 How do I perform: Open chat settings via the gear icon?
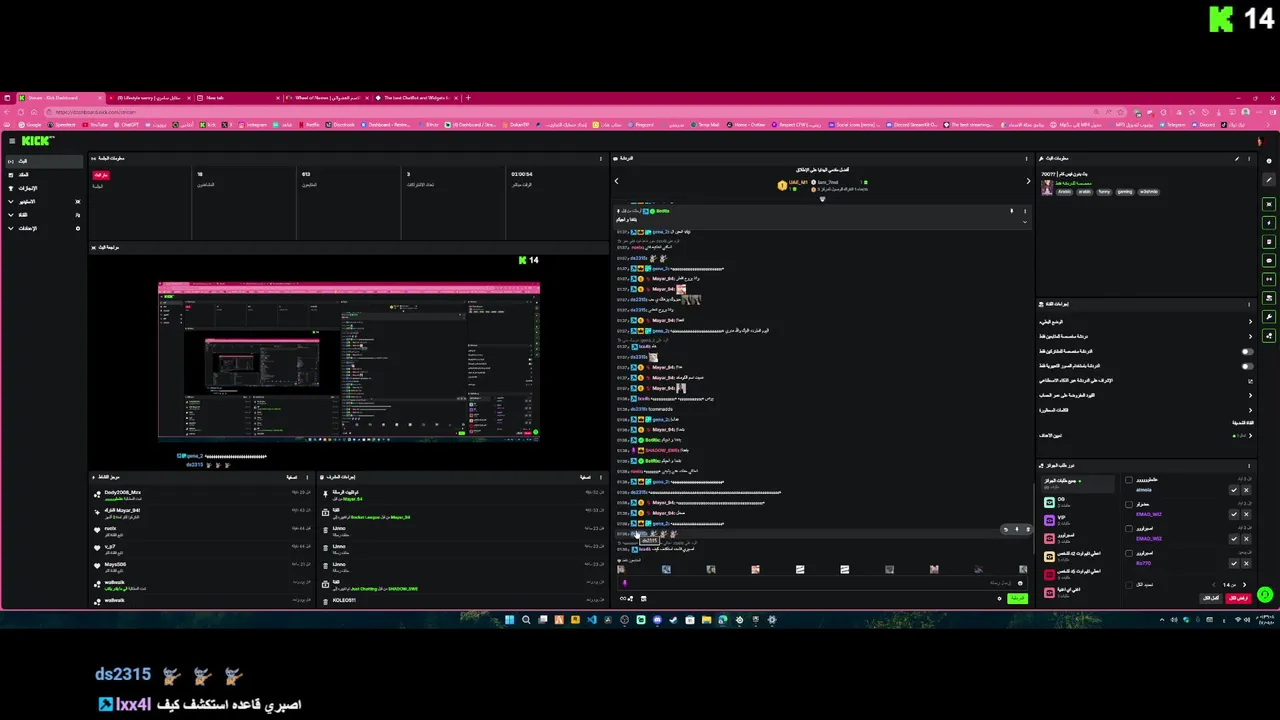coord(999,598)
